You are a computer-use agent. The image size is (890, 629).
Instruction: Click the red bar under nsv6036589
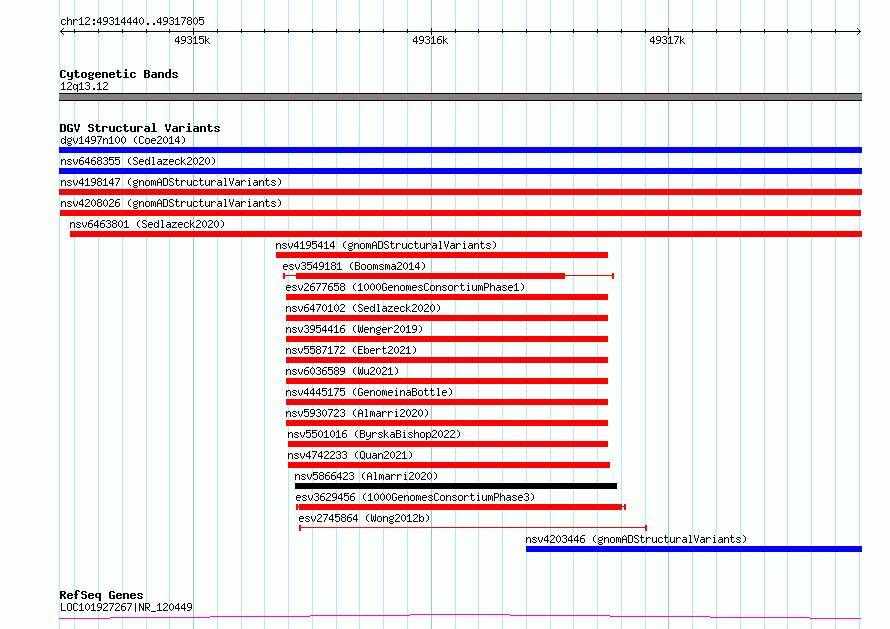pyautogui.click(x=447, y=381)
